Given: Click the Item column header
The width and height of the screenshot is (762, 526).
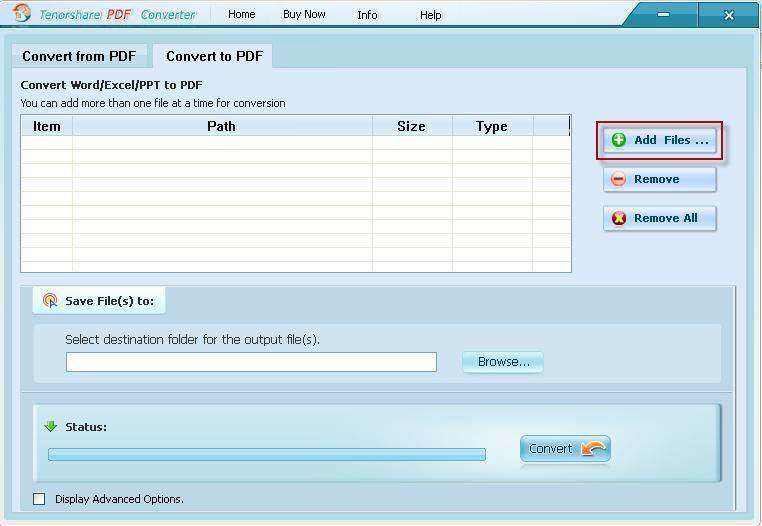Looking at the screenshot, I should pyautogui.click(x=47, y=126).
